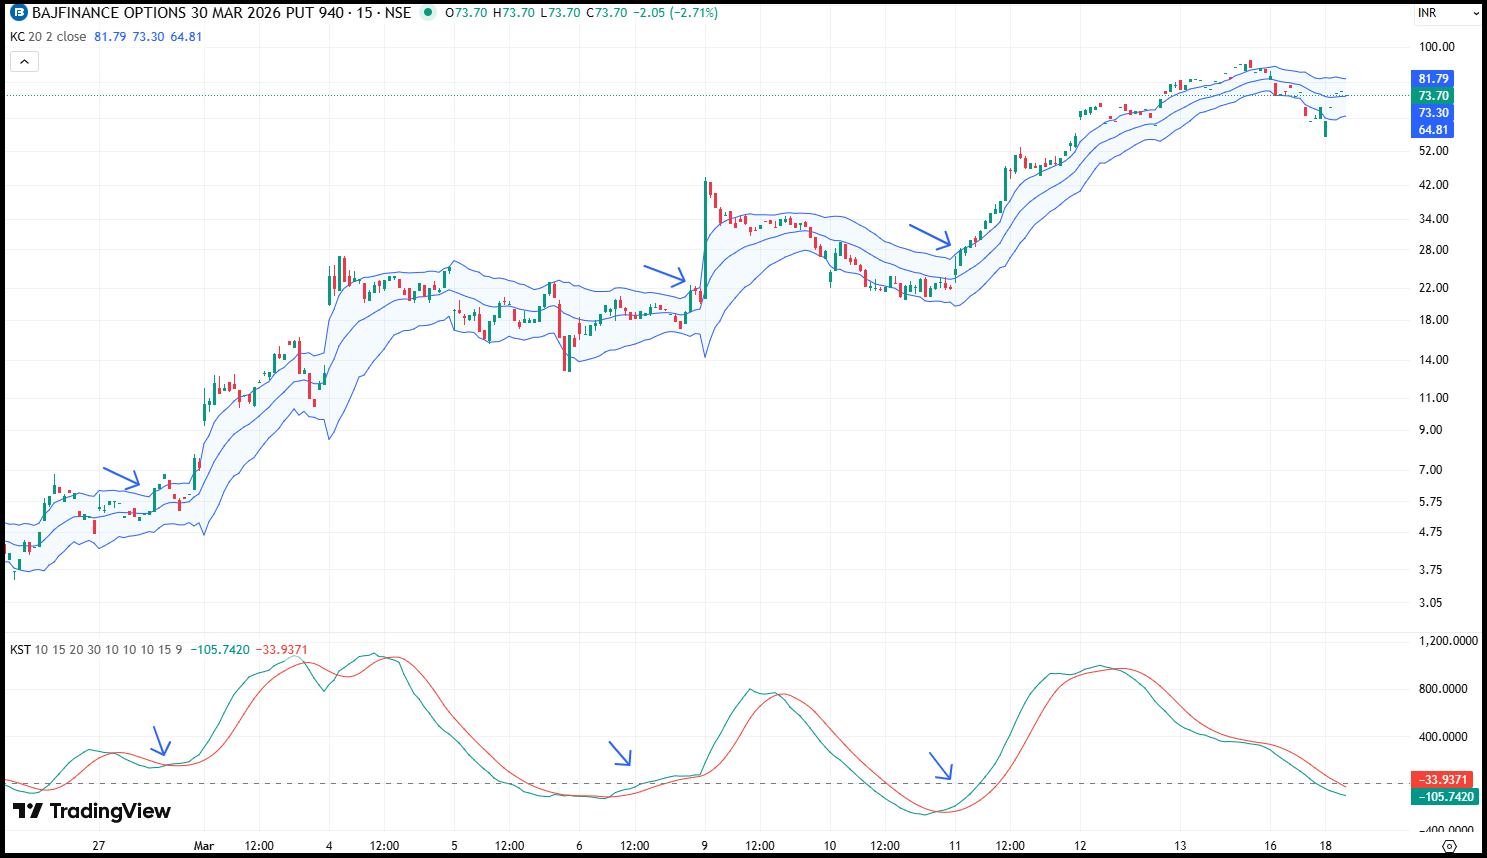
Task: Click the blue 73.30 price axis label
Action: [1432, 113]
